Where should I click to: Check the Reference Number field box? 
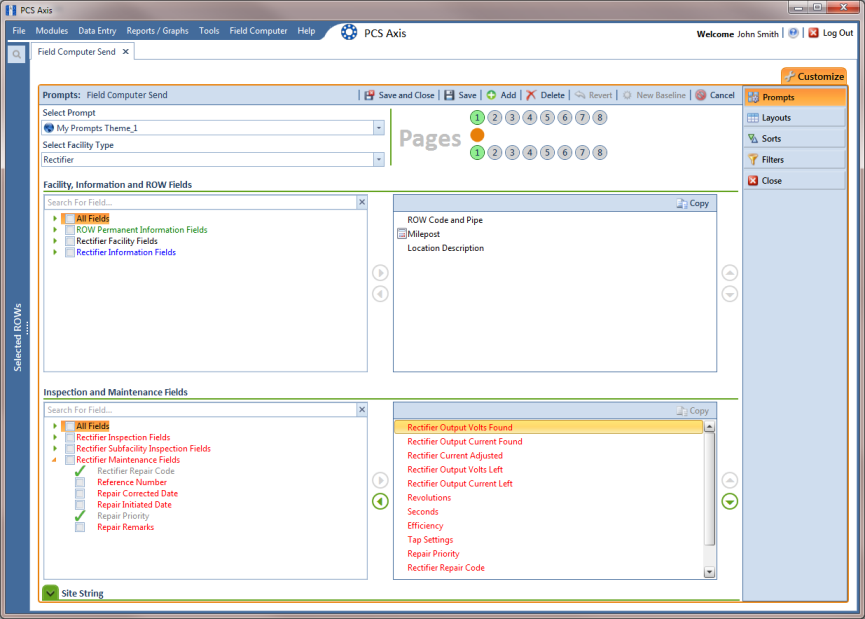[x=80, y=482]
